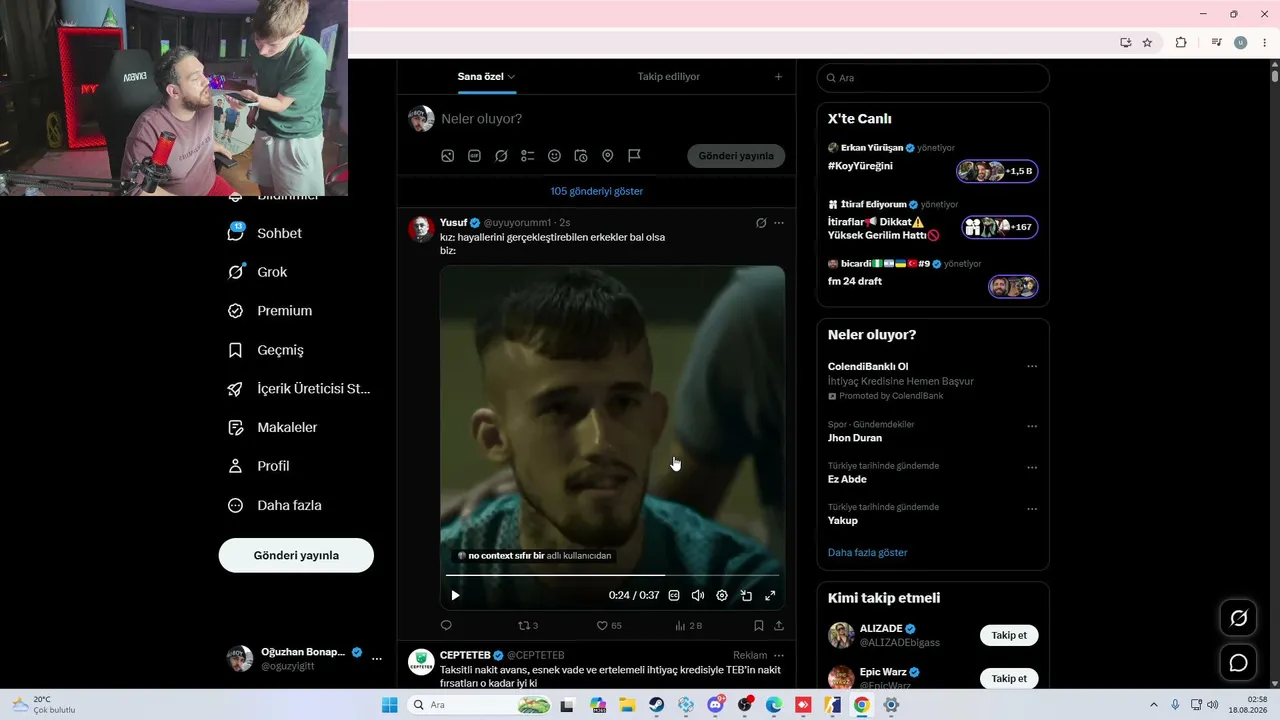Image resolution: width=1280 pixels, height=720 pixels.
Task: Switch to the Takip ediliyor tab
Action: point(668,77)
